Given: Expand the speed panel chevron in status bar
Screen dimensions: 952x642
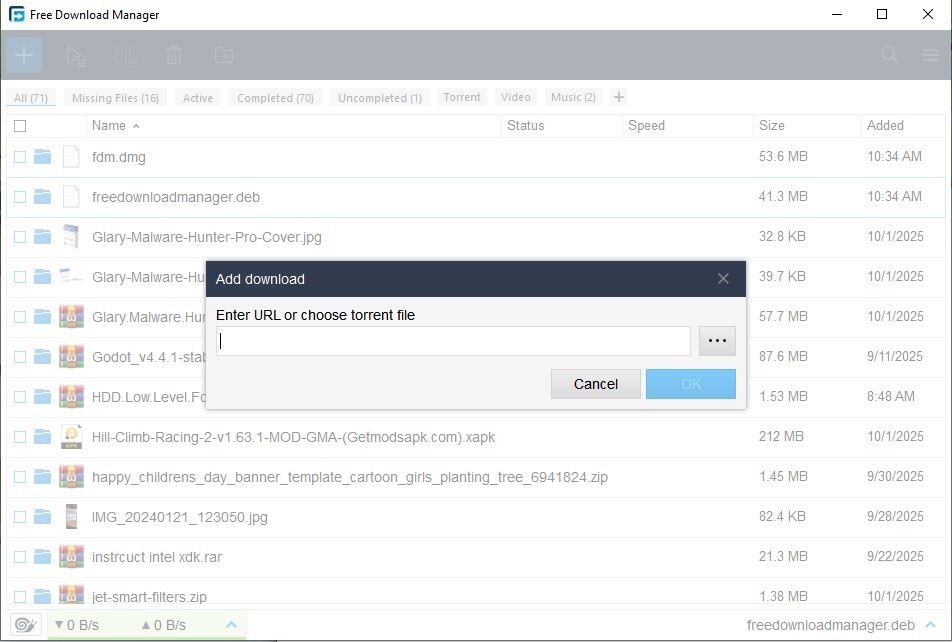Looking at the screenshot, I should pyautogui.click(x=231, y=625).
